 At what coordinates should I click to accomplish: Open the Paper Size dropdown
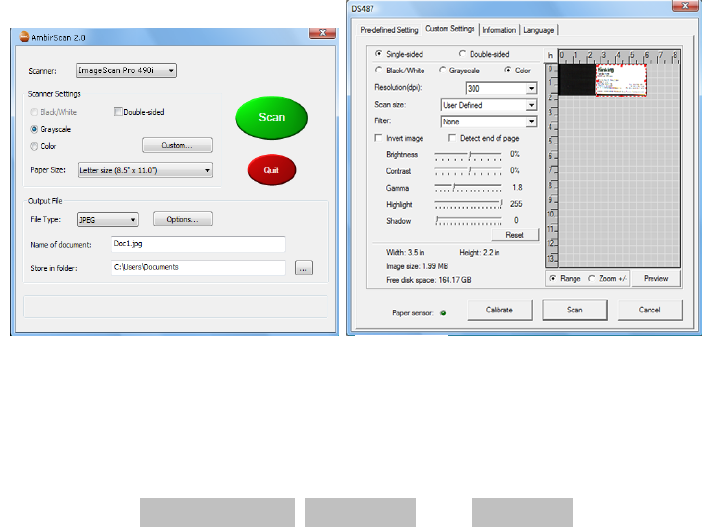point(145,170)
